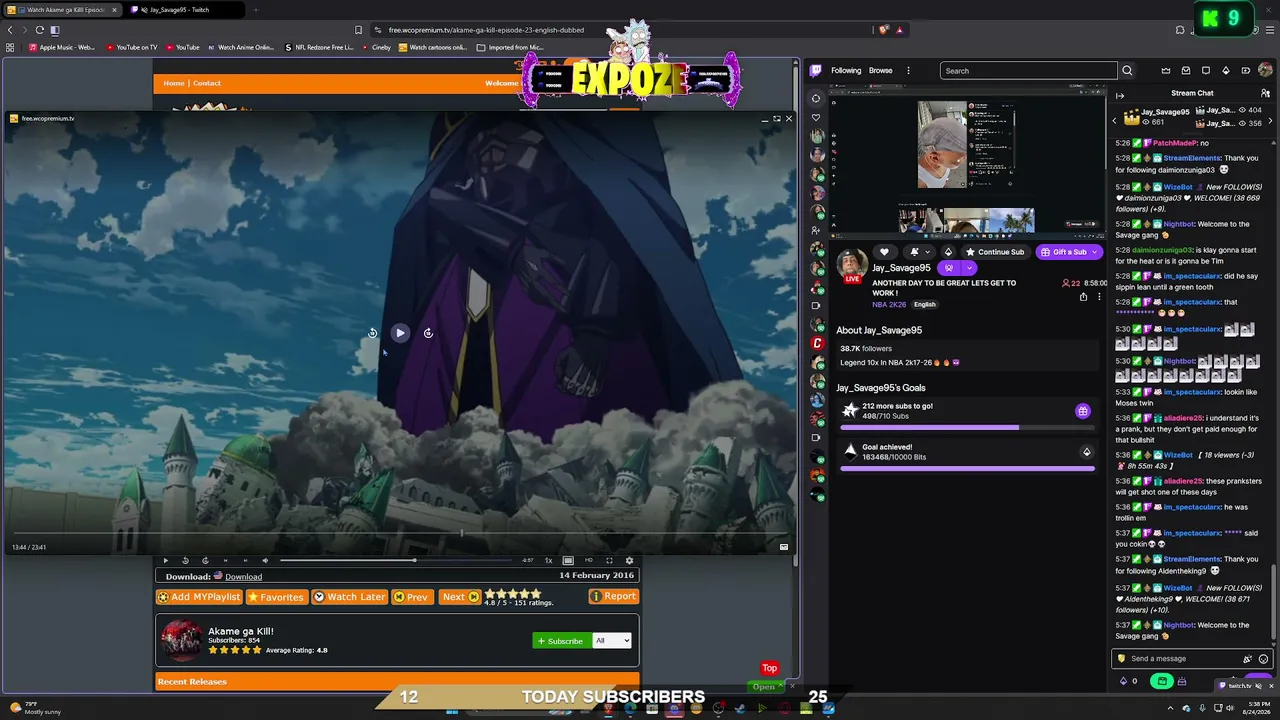The height and width of the screenshot is (720, 1280).
Task: Open the YouTube on TV bookmark
Action: (x=131, y=47)
